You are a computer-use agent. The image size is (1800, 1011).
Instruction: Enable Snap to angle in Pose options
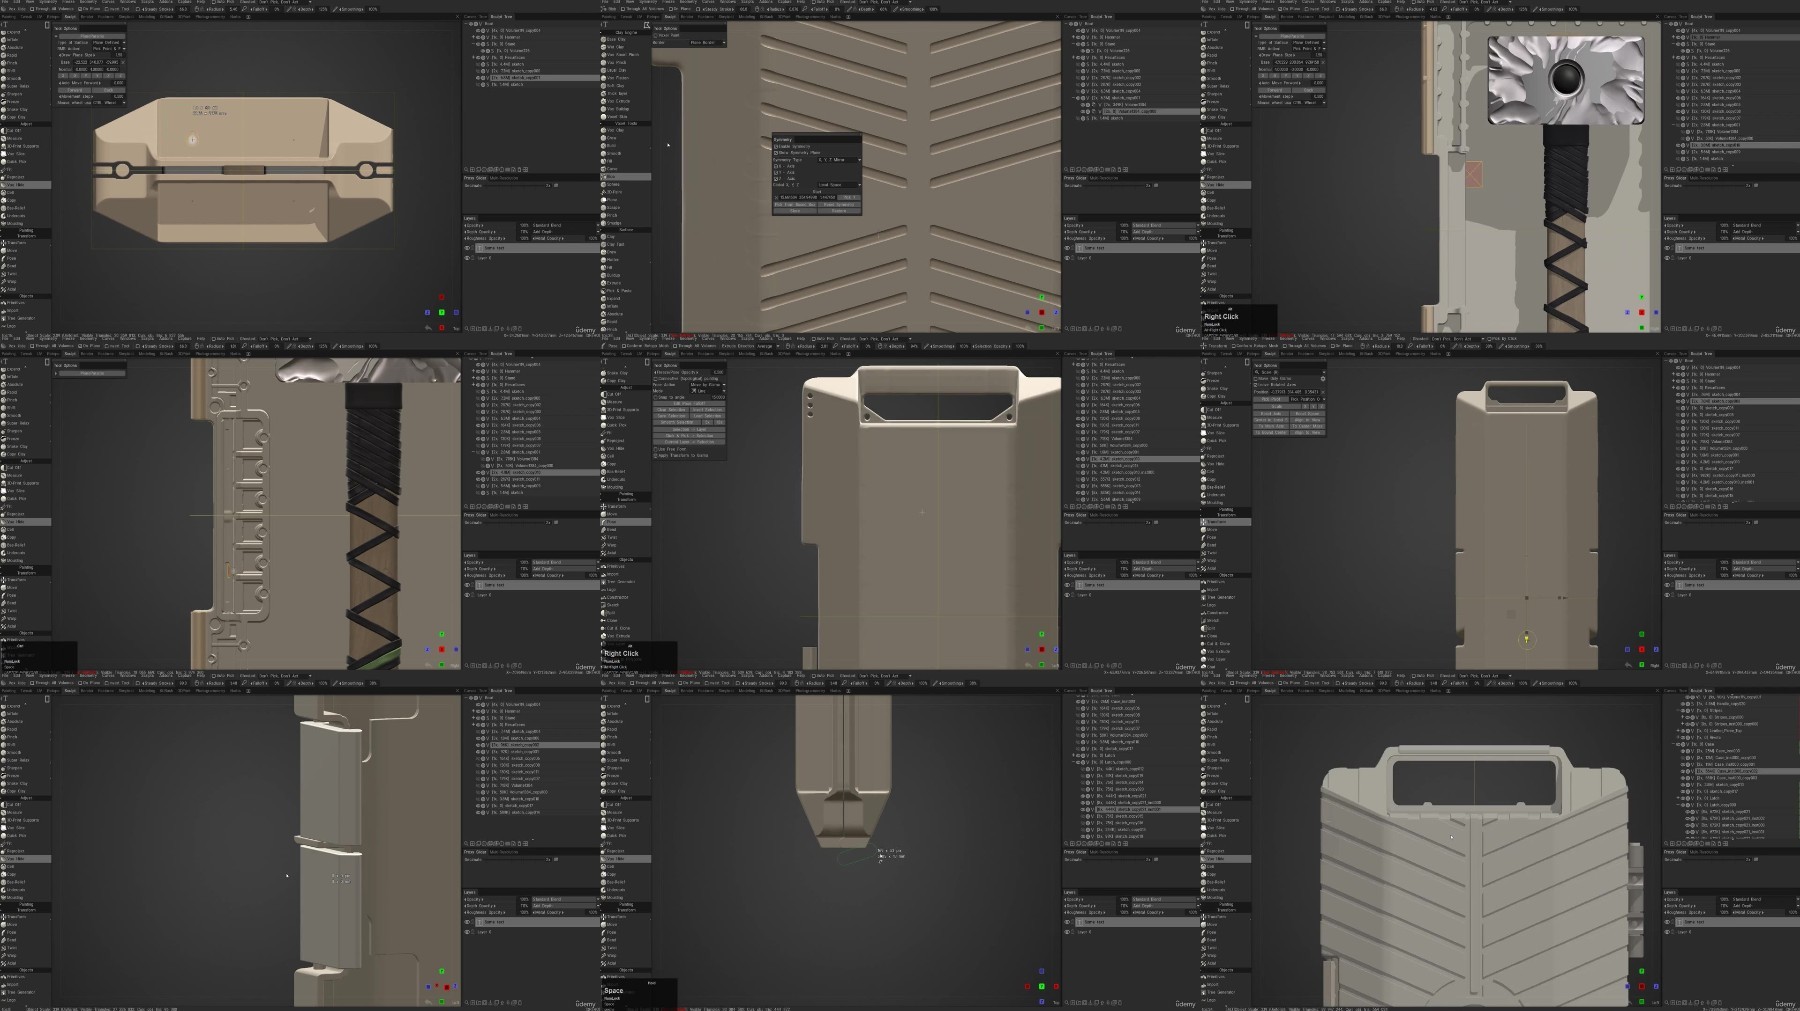655,397
